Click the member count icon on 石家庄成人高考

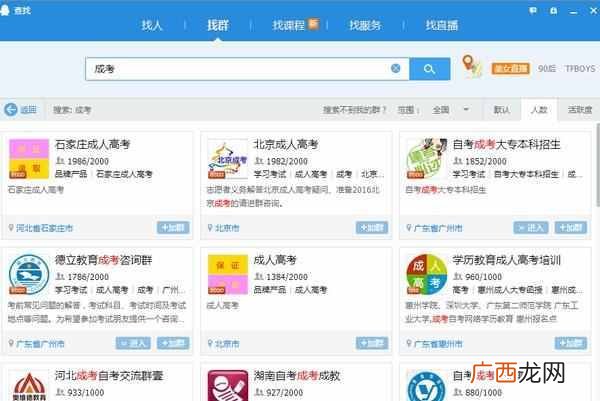(x=60, y=161)
